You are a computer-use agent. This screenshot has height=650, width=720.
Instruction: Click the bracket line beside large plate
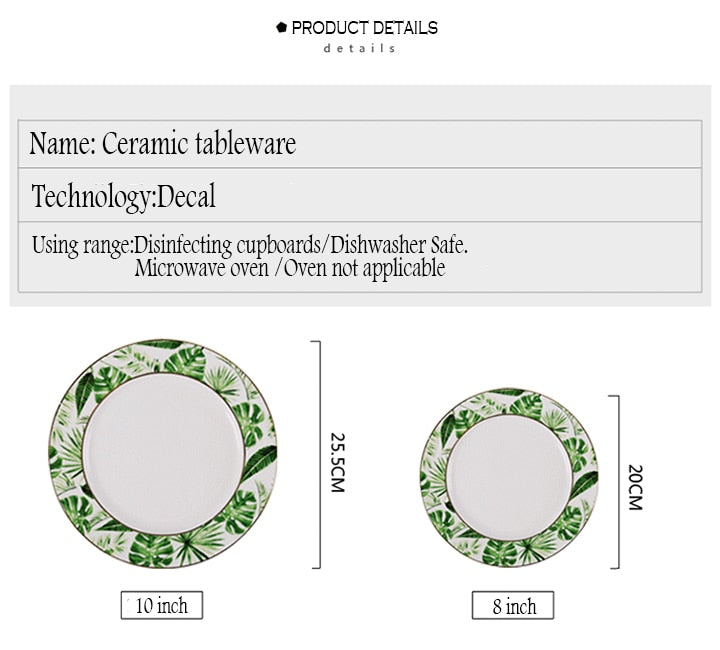click(x=317, y=455)
